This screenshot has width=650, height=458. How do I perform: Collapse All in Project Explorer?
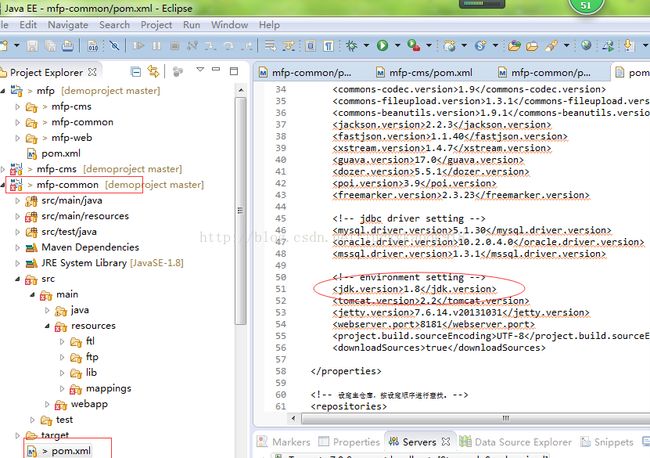click(x=136, y=72)
